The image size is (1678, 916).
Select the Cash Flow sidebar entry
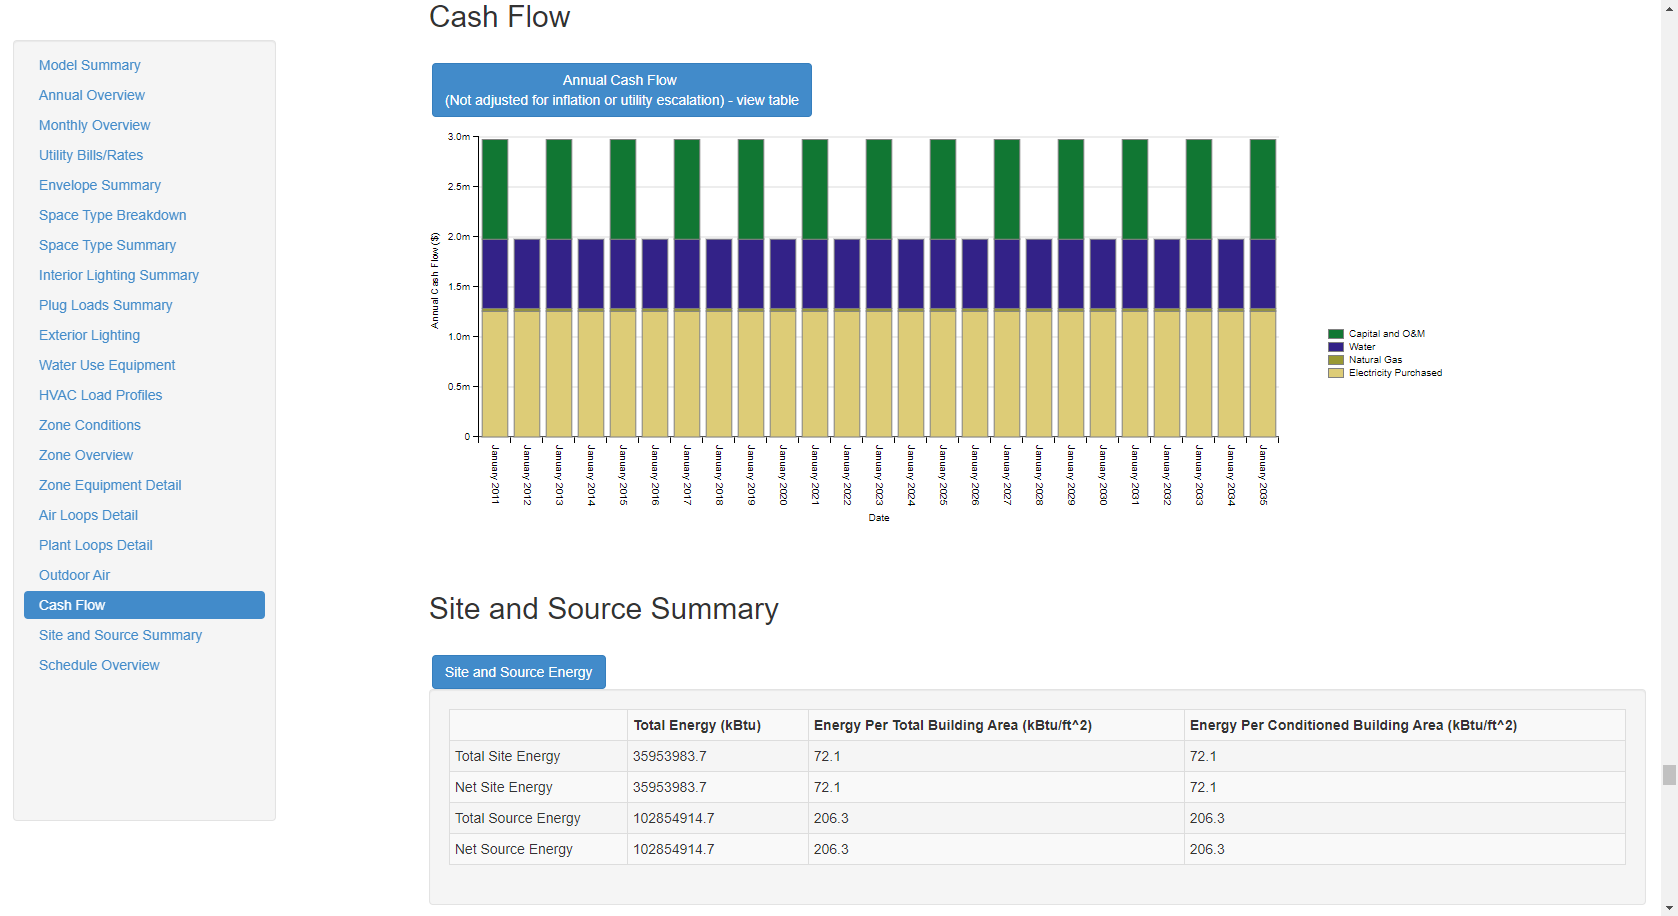click(71, 604)
